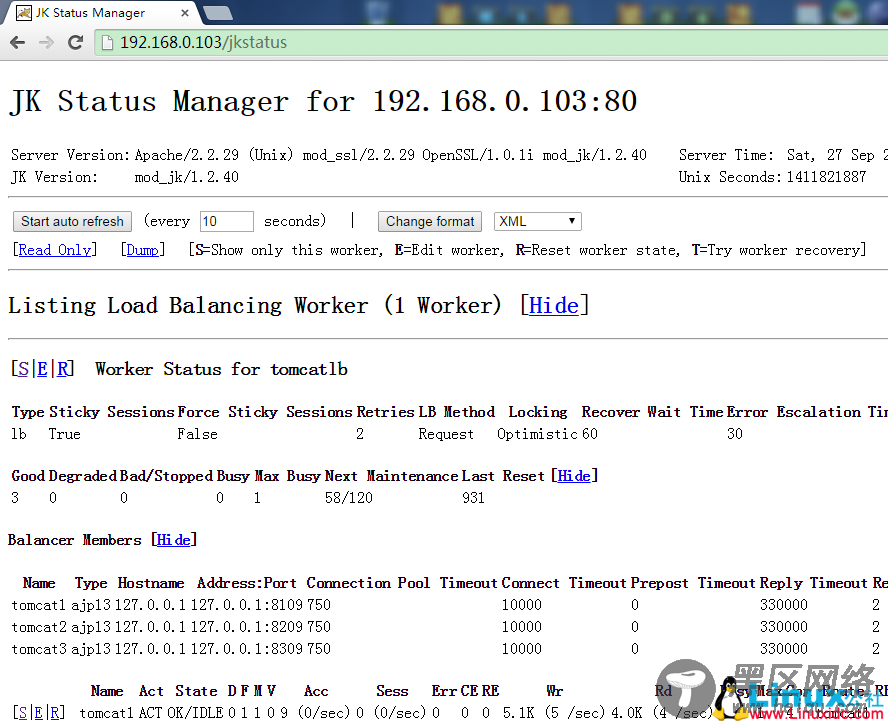
Task: Click the address bar showing 192.168.0.103/jkstatus
Action: click(x=493, y=42)
